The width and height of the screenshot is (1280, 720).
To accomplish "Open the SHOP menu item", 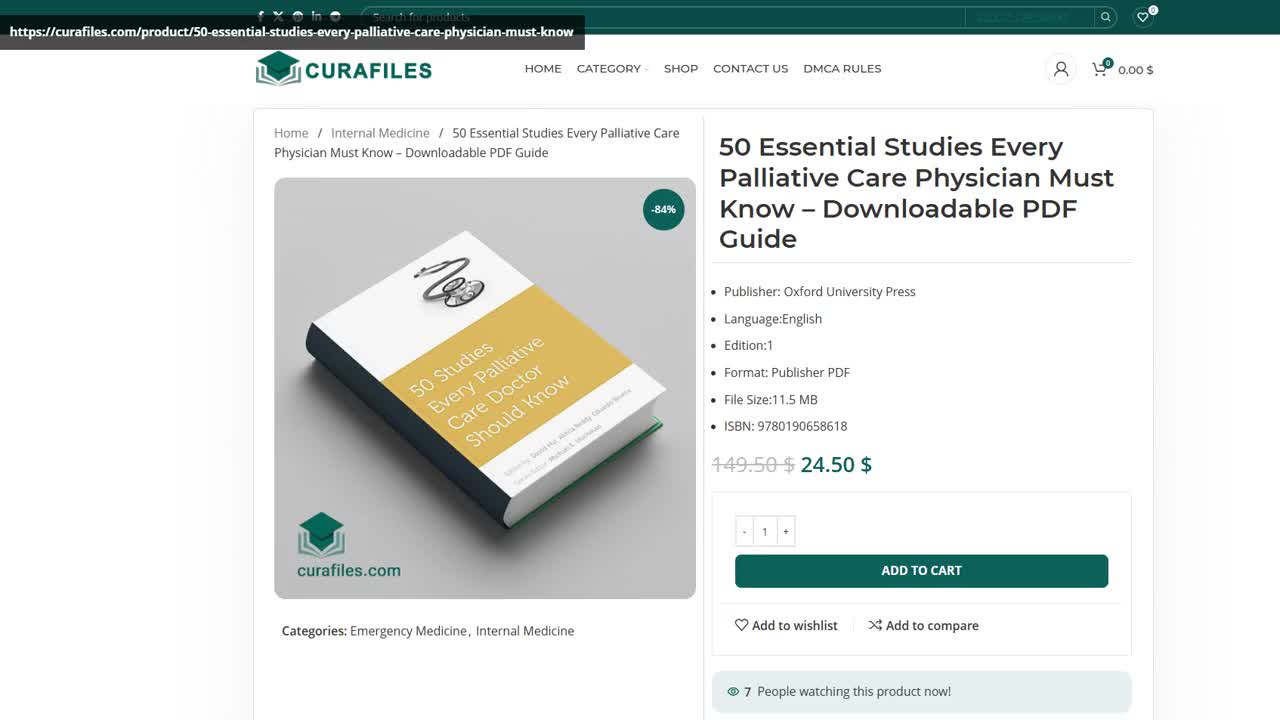I will point(681,68).
